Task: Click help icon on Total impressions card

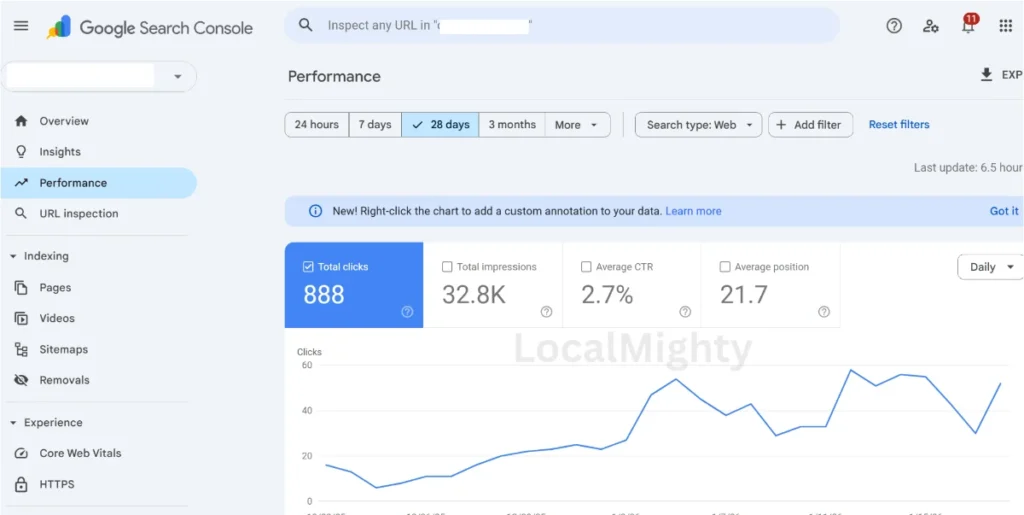Action: point(547,312)
